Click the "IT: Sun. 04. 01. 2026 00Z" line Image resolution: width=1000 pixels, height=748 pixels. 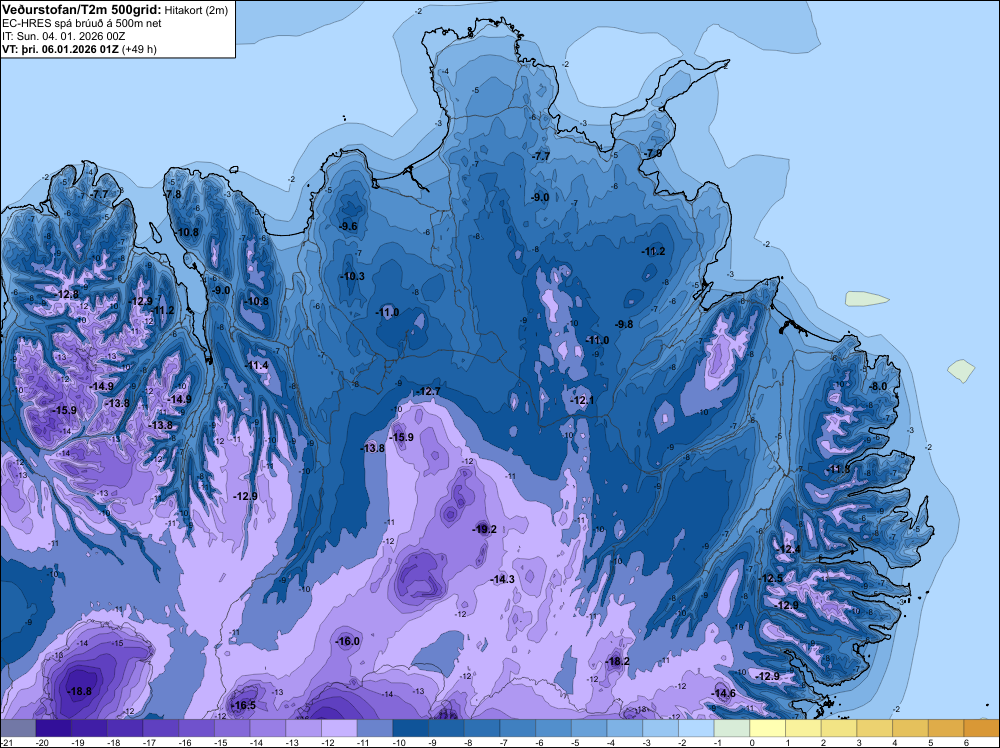point(64,36)
